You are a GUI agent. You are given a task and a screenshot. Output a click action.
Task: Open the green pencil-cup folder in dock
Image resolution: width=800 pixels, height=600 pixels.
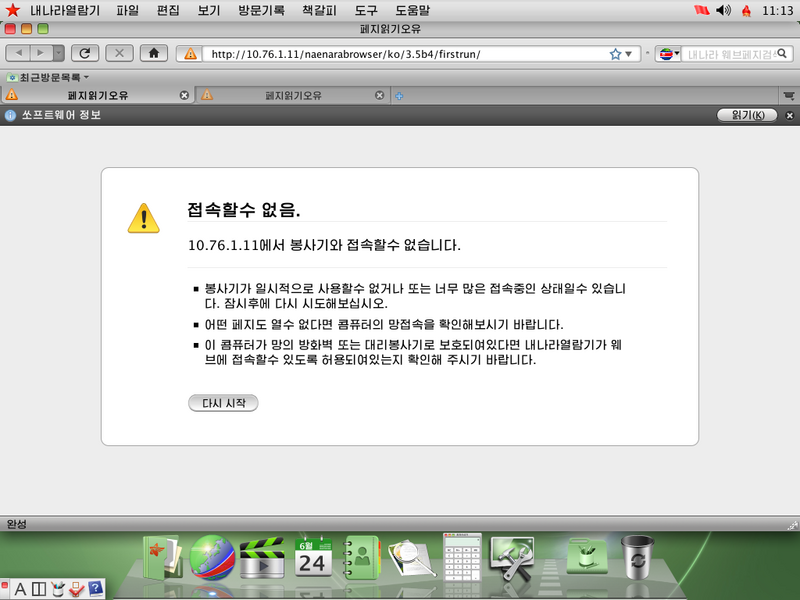587,557
